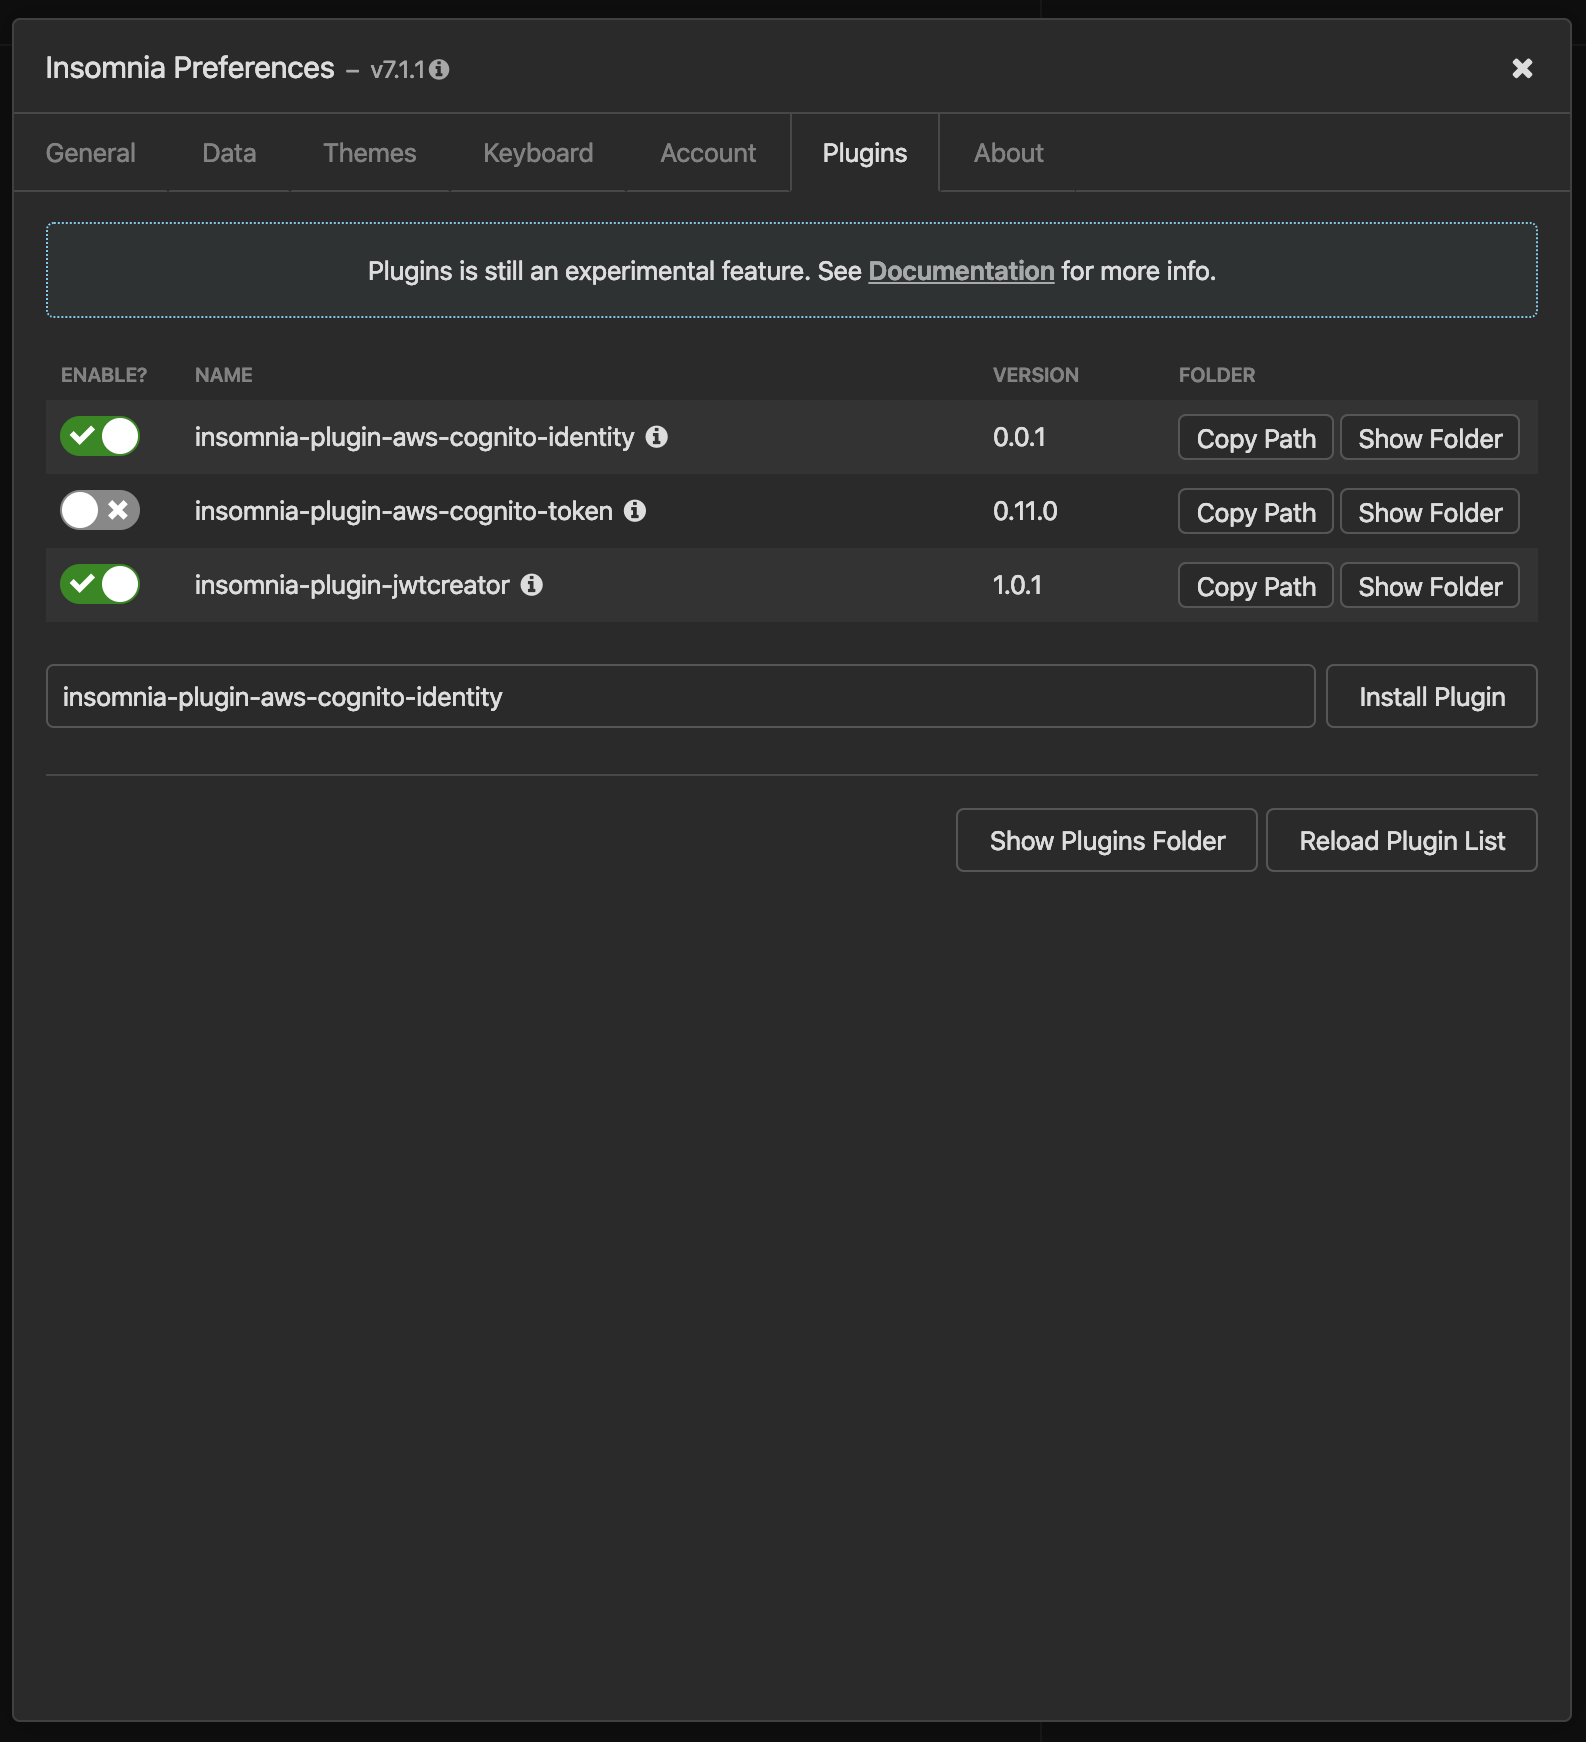Image resolution: width=1586 pixels, height=1742 pixels.
Task: Open info icon for insomnia-plugin-jwtcreator
Action: pyautogui.click(x=532, y=584)
